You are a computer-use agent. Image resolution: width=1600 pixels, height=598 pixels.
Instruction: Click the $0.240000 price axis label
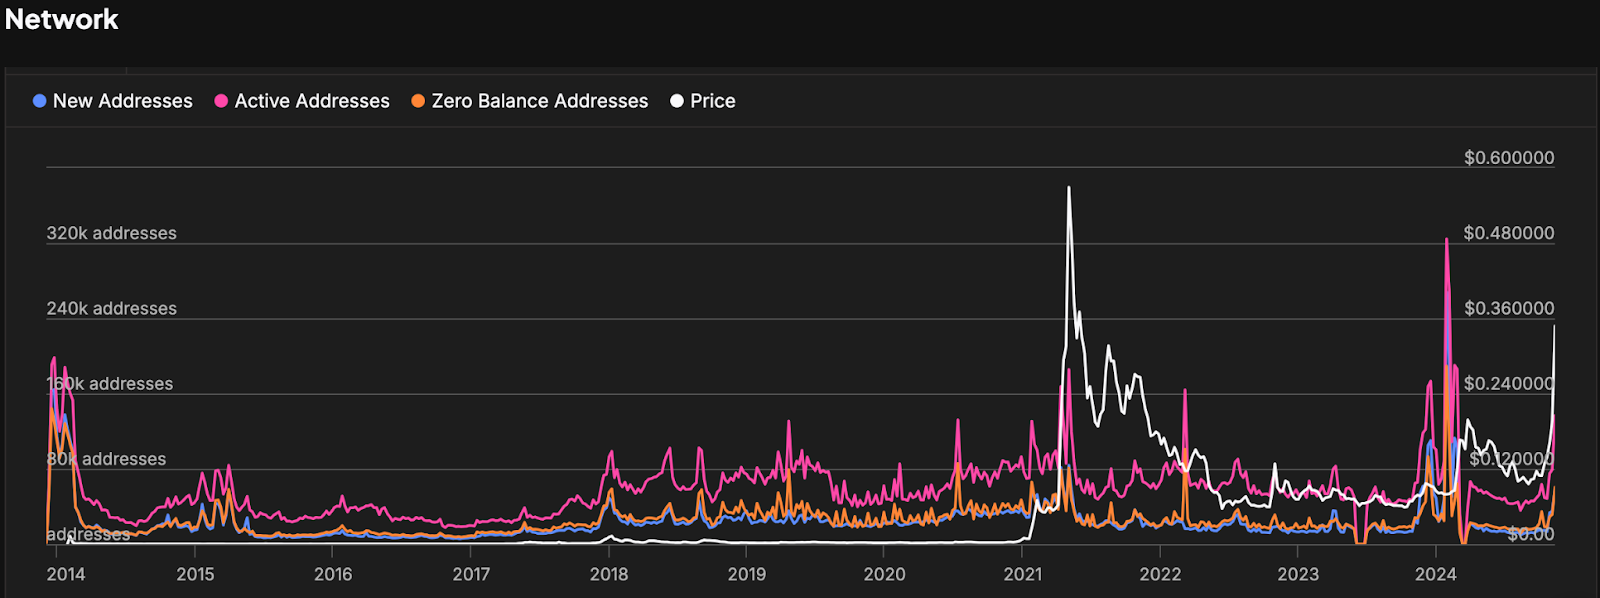1509,384
